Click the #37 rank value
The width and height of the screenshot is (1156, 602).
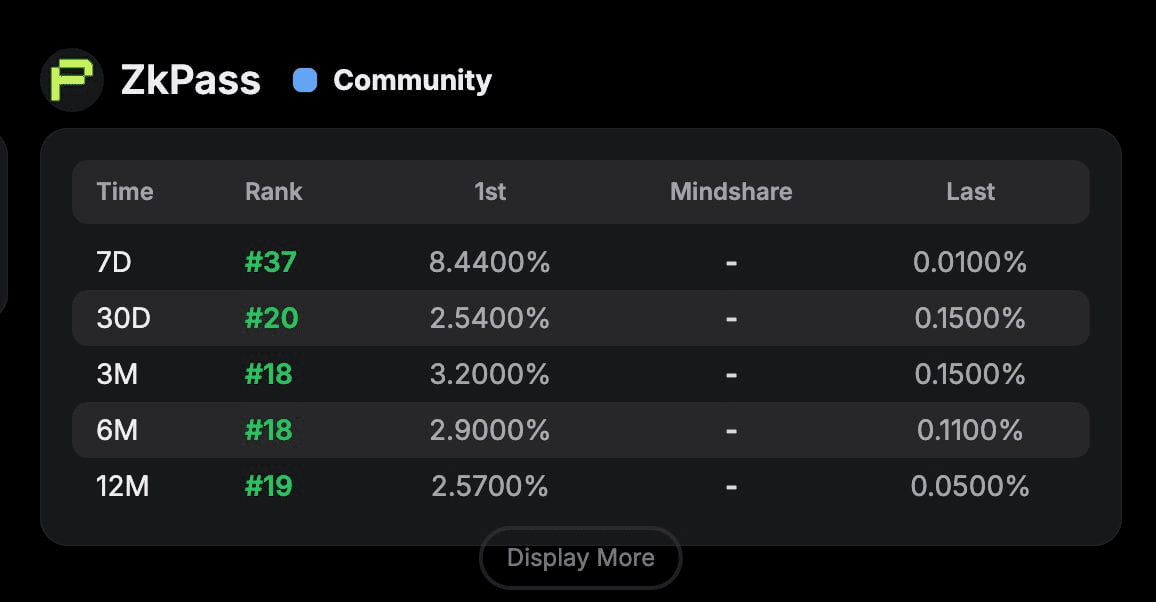pos(271,262)
